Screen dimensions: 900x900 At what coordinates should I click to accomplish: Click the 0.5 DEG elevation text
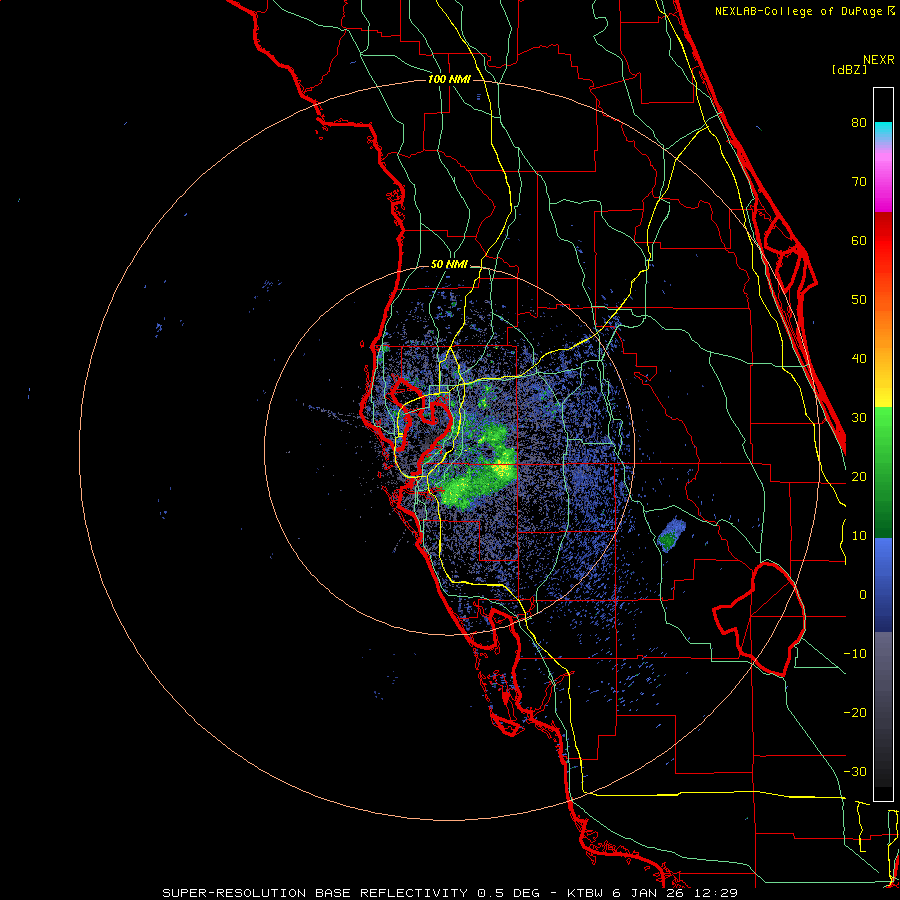point(509,893)
